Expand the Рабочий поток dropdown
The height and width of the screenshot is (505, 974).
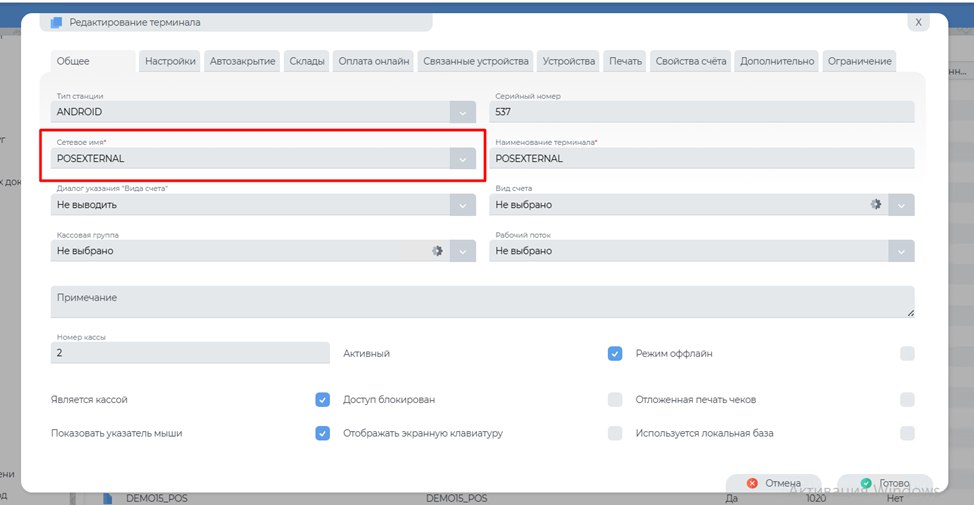[900, 251]
